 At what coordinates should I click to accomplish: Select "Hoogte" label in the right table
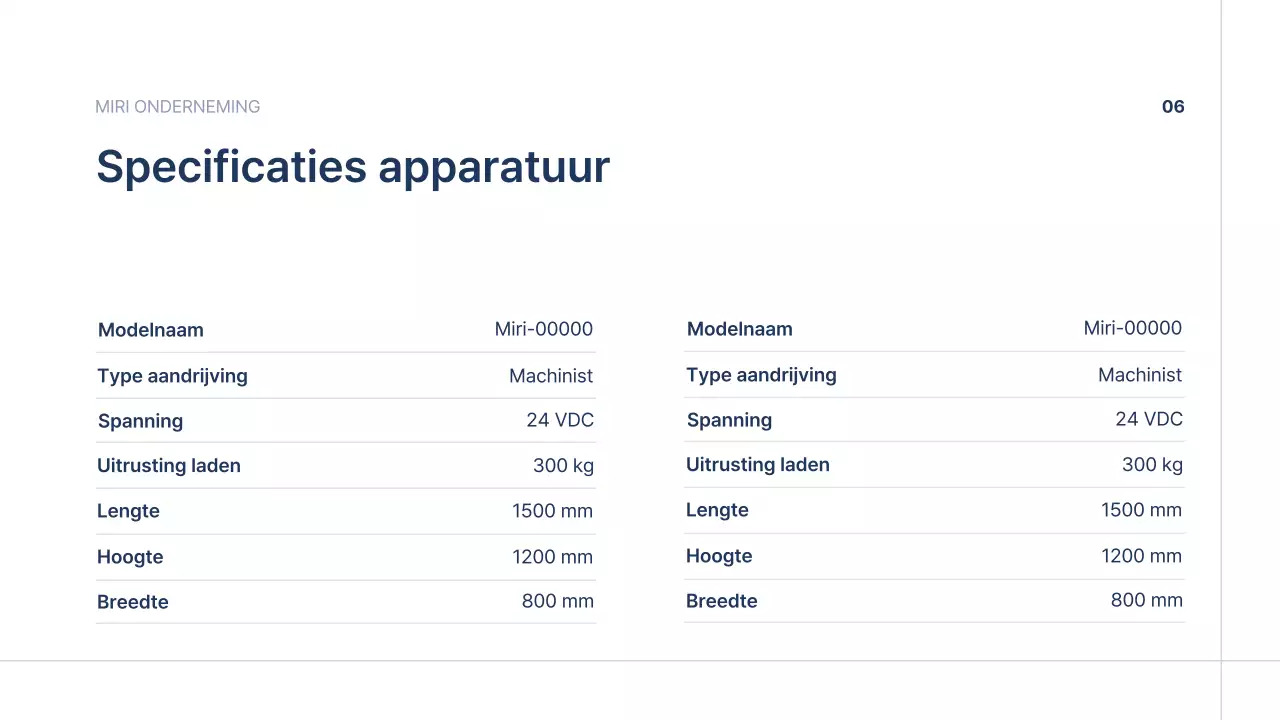pos(719,556)
